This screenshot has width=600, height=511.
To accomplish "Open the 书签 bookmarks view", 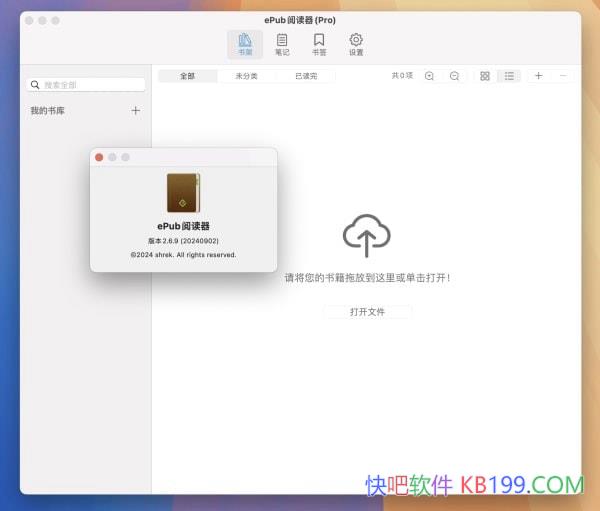I will tap(319, 44).
